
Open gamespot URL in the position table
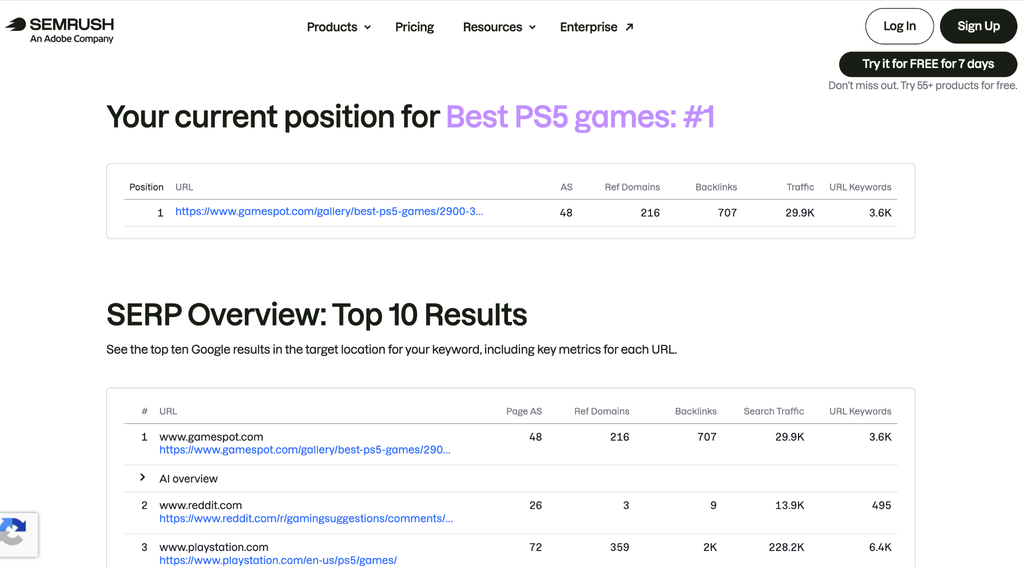click(329, 212)
